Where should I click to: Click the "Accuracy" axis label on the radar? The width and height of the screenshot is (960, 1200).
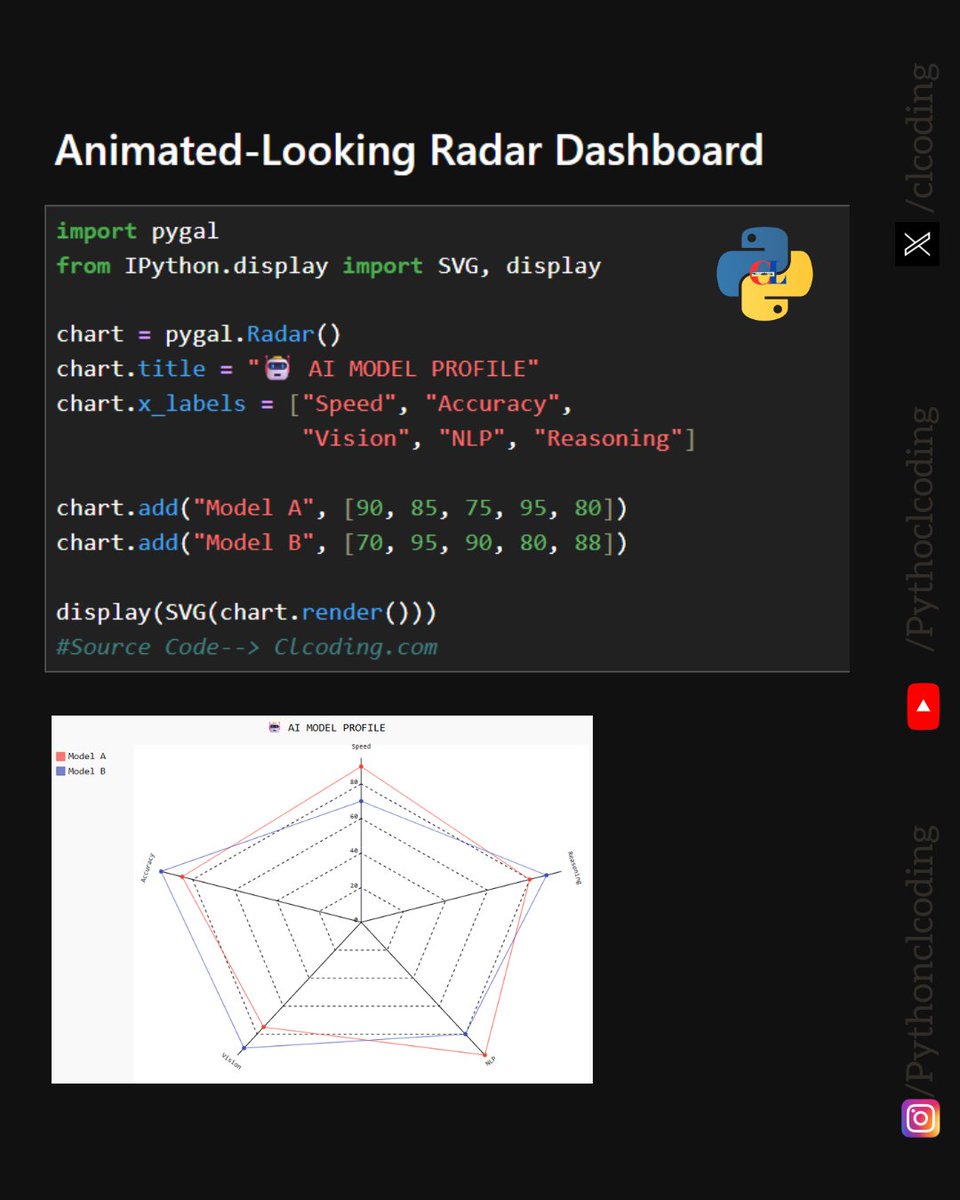150,867
